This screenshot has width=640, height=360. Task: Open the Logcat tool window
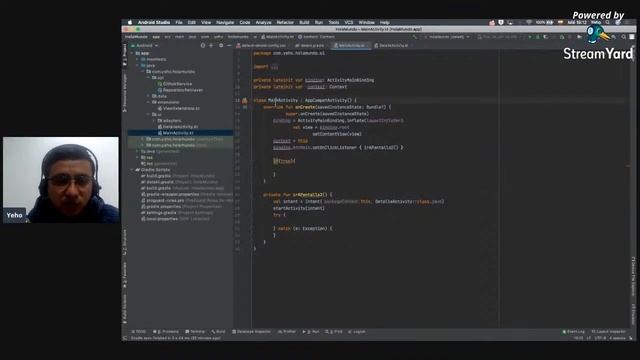357,331
